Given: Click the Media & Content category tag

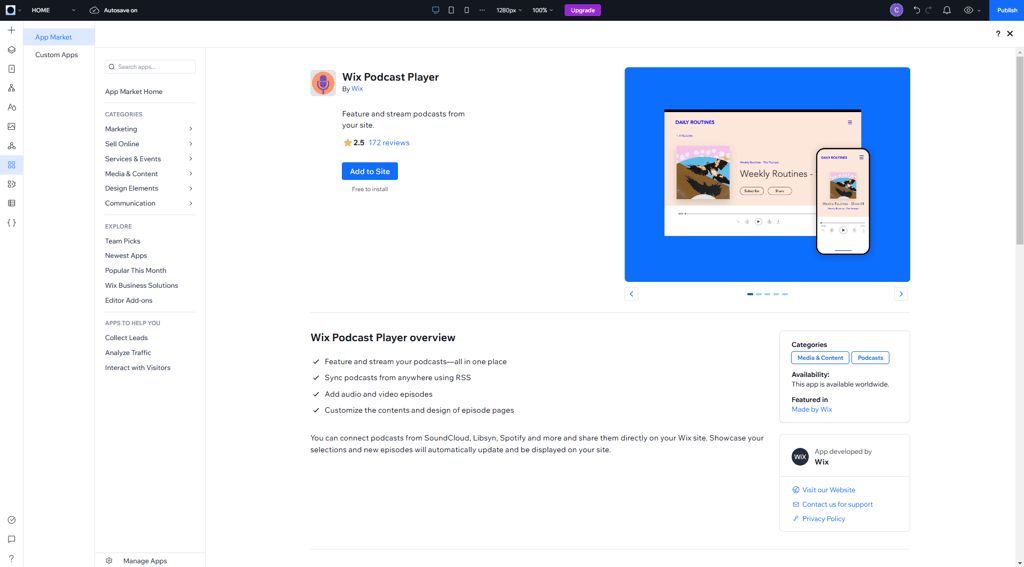Looking at the screenshot, I should (x=820, y=358).
